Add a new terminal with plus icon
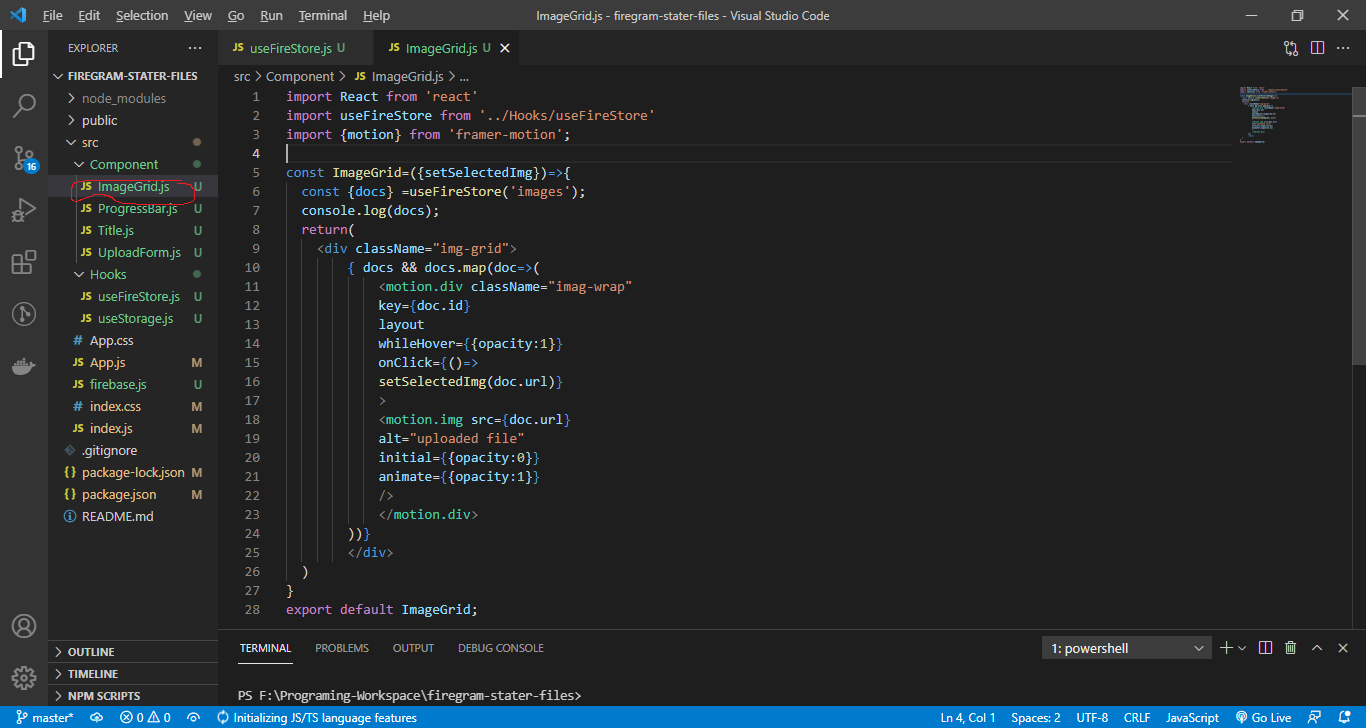This screenshot has width=1366, height=728. pyautogui.click(x=1227, y=648)
